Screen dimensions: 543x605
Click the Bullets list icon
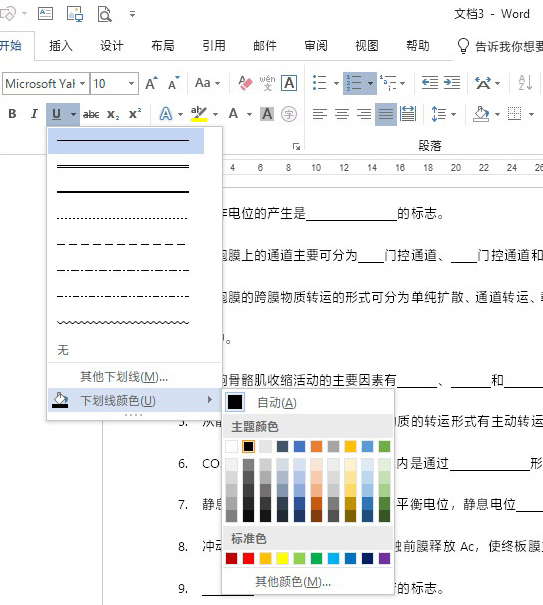click(x=320, y=83)
